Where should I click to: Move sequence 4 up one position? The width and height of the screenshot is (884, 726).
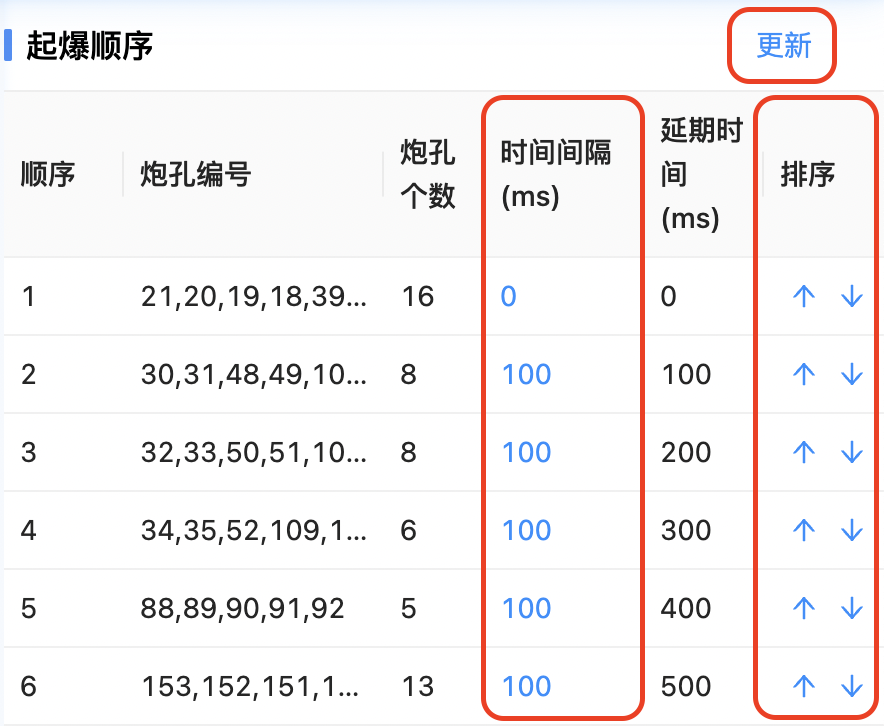click(804, 530)
